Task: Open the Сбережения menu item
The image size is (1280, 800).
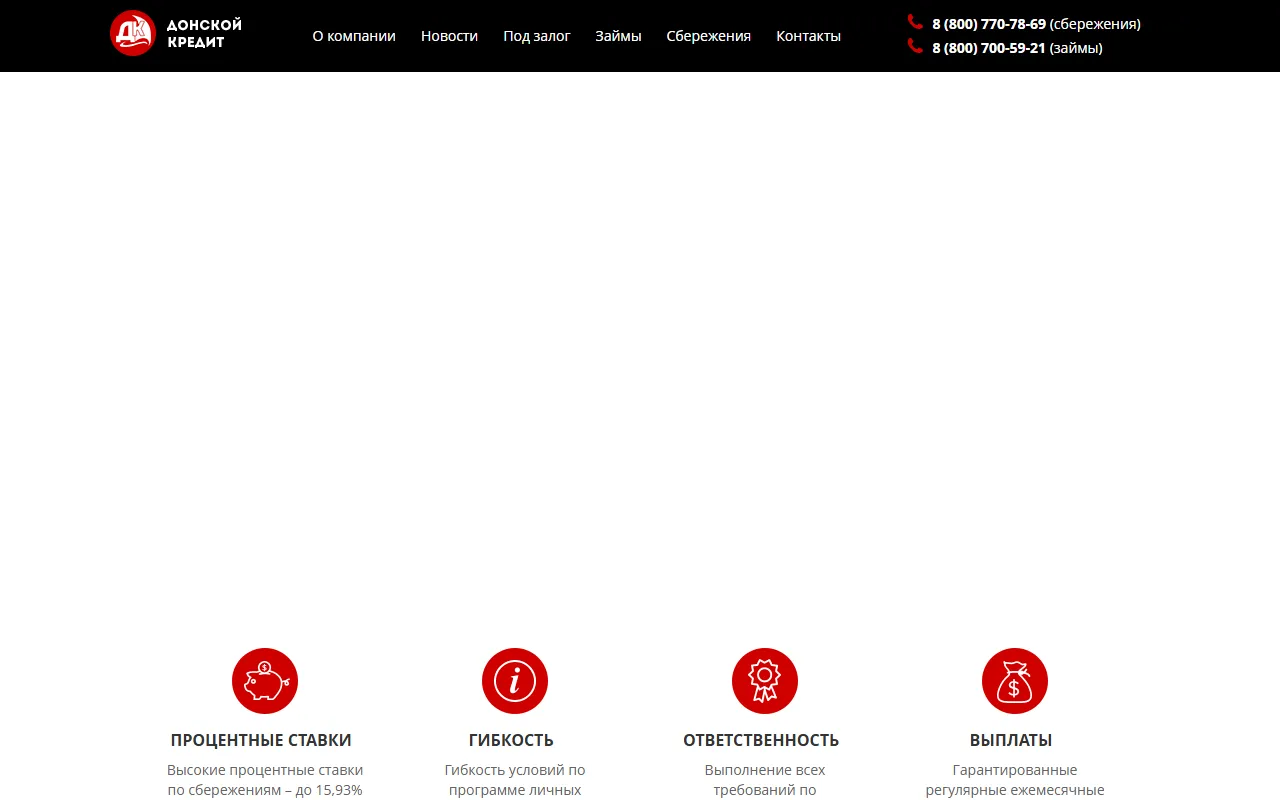Action: click(x=709, y=36)
